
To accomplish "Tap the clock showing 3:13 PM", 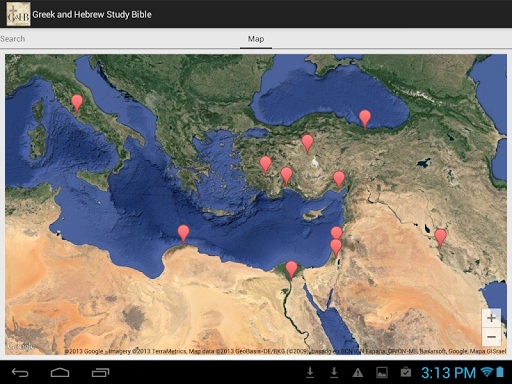I will tap(448, 373).
